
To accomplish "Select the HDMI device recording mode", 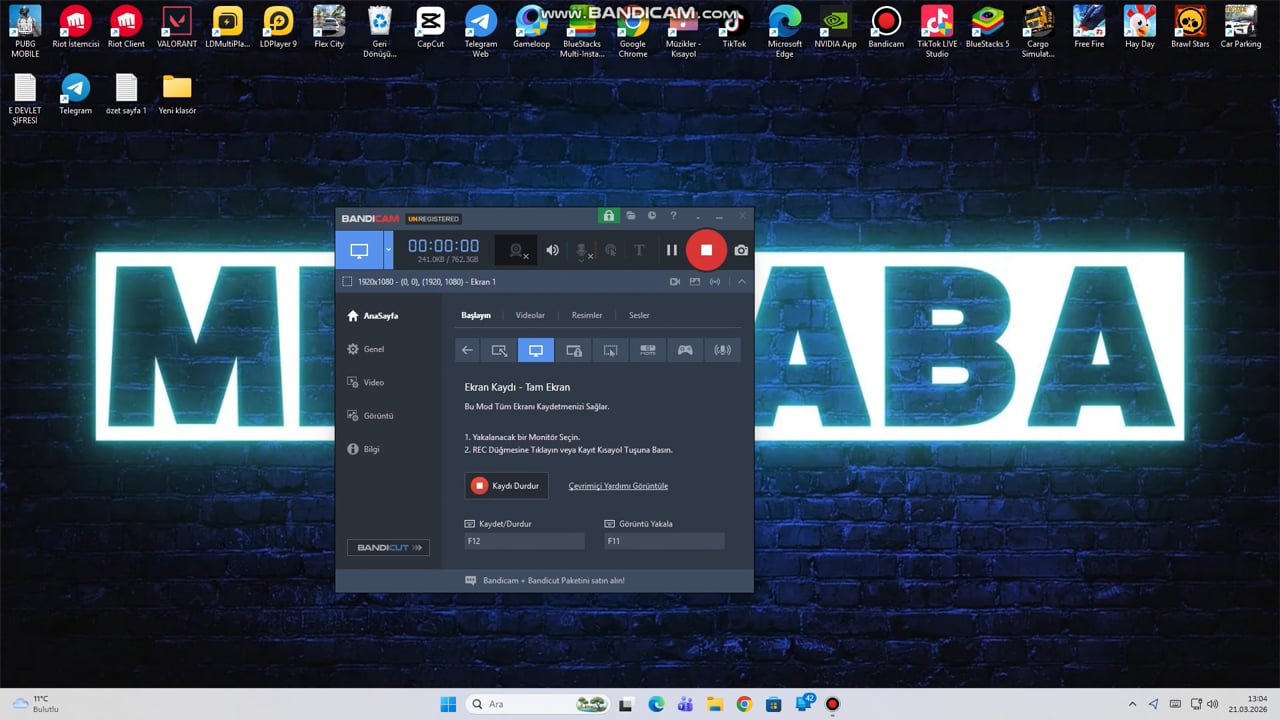I will click(x=648, y=350).
